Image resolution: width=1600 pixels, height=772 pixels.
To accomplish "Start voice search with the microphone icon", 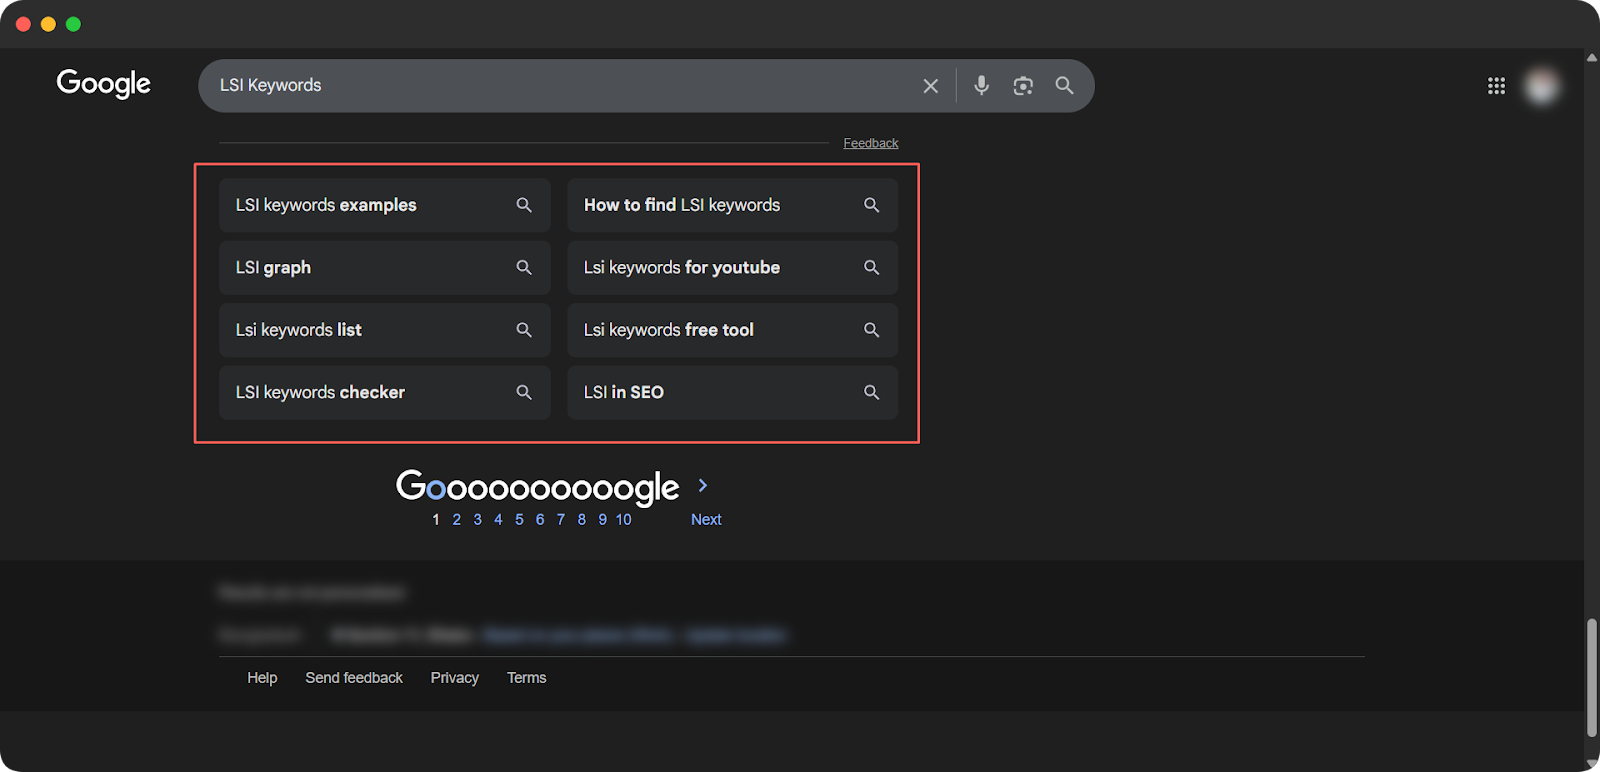I will [x=981, y=86].
